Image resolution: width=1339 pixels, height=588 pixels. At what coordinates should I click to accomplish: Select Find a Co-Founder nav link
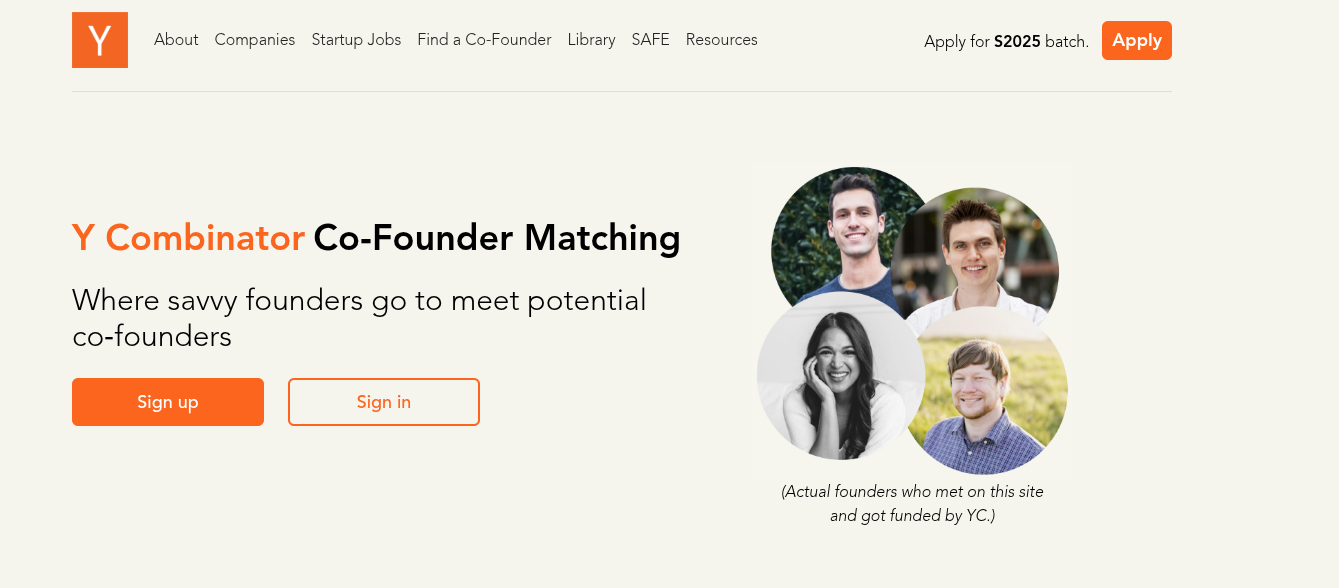(x=484, y=40)
